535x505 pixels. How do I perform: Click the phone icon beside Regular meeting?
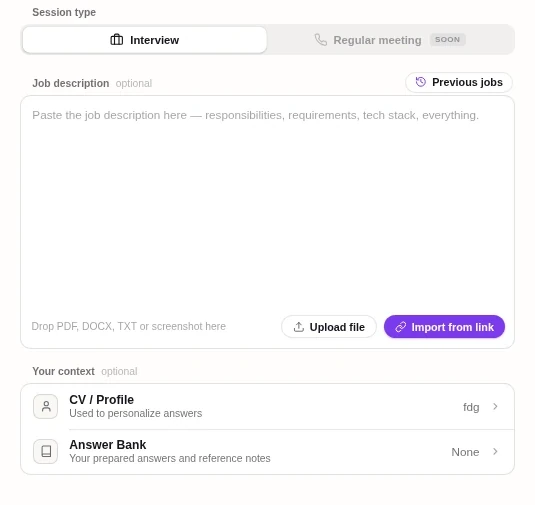320,40
